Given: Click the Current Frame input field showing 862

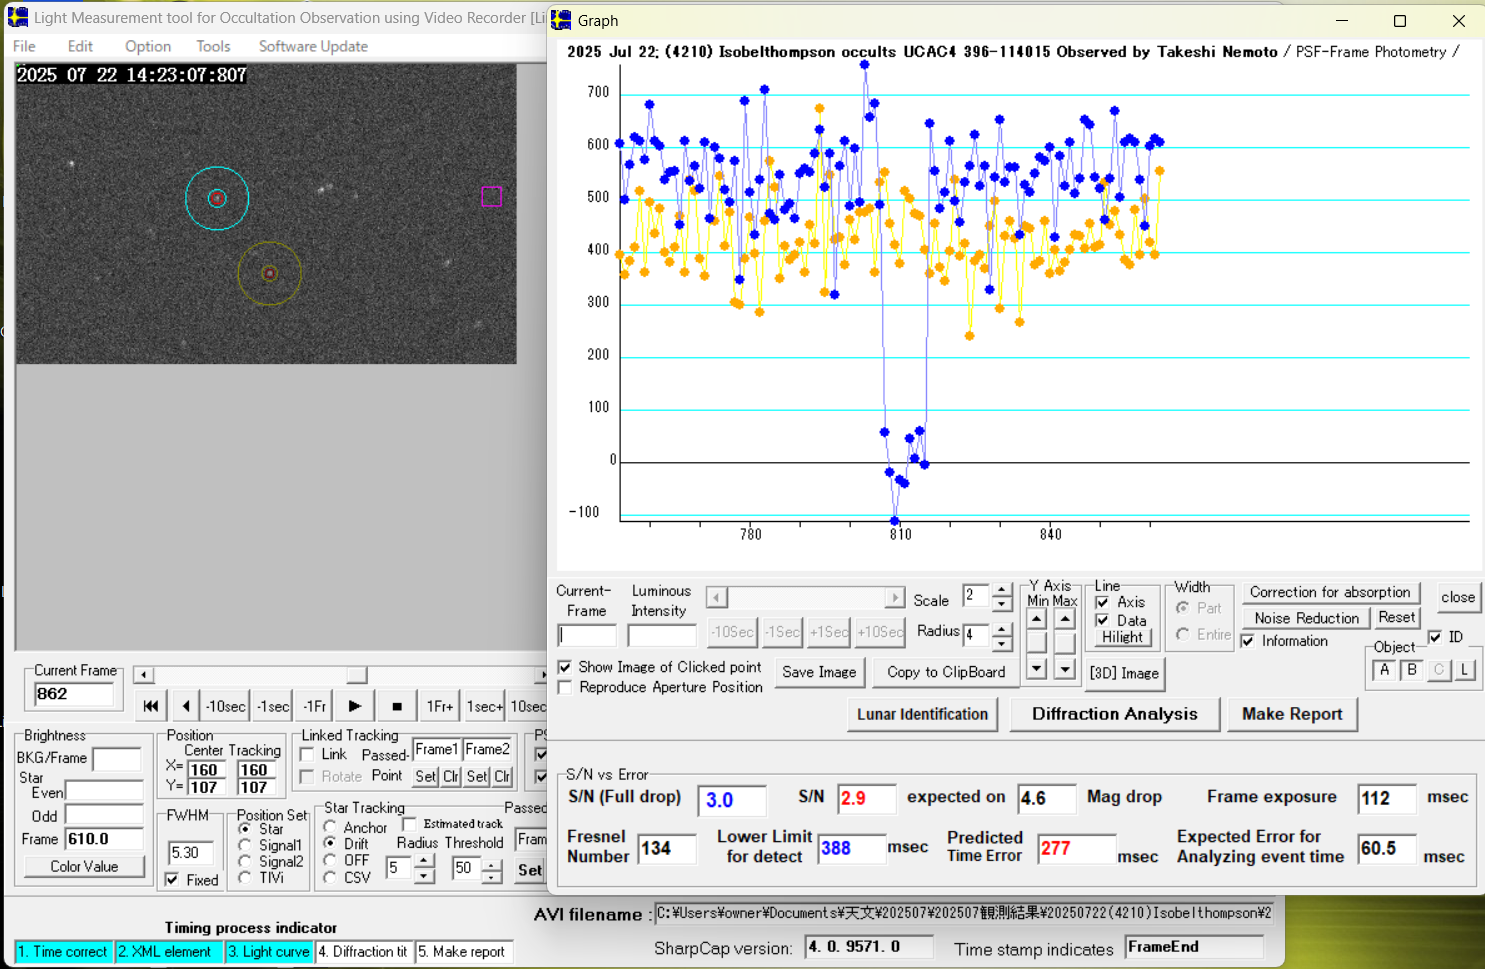Looking at the screenshot, I should [x=73, y=694].
